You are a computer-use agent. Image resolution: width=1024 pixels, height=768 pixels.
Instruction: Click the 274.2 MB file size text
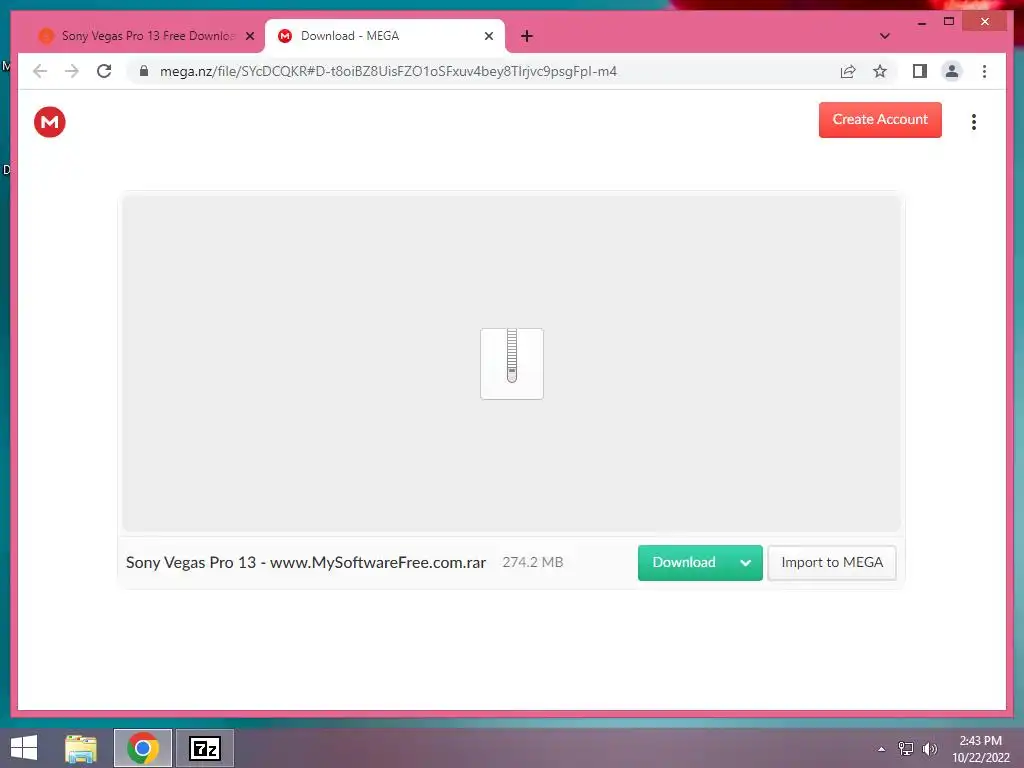tap(532, 562)
